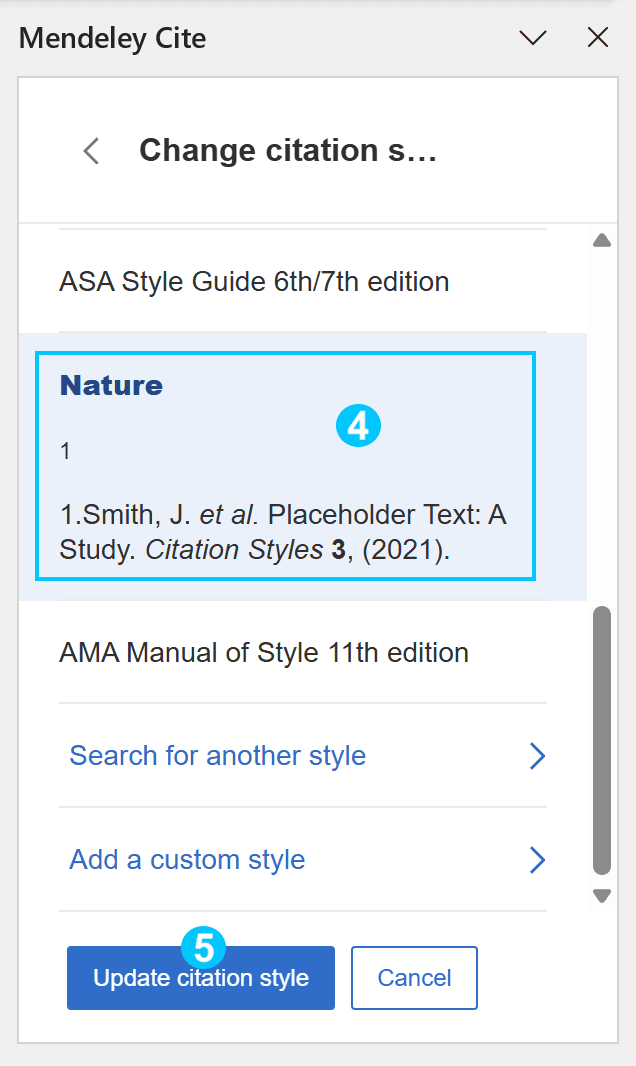Click the style list scrollbar thumb
This screenshot has width=636, height=1066.
(602, 740)
